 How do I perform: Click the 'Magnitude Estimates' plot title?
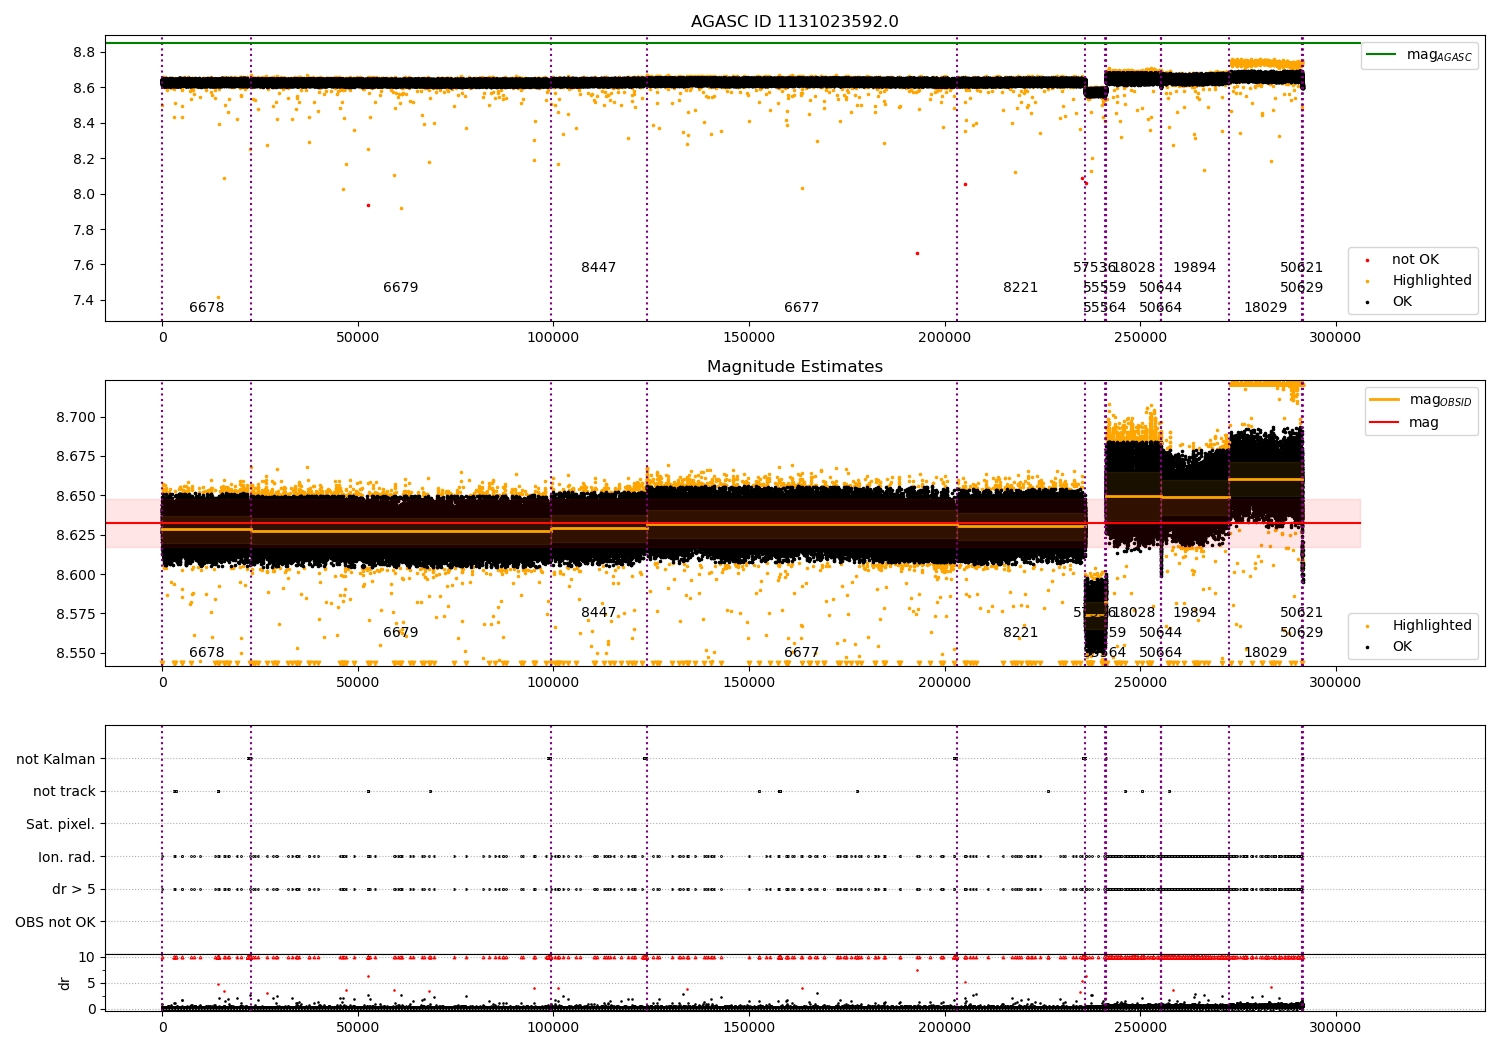tap(794, 367)
